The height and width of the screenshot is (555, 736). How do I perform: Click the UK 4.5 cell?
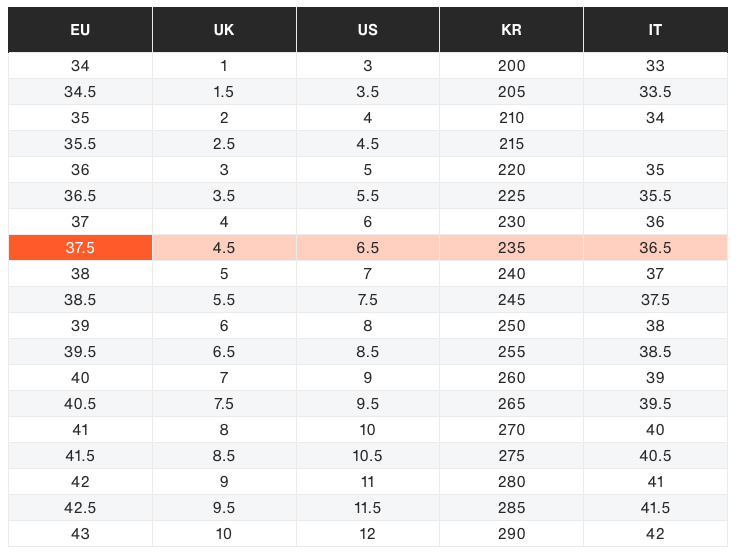point(224,247)
